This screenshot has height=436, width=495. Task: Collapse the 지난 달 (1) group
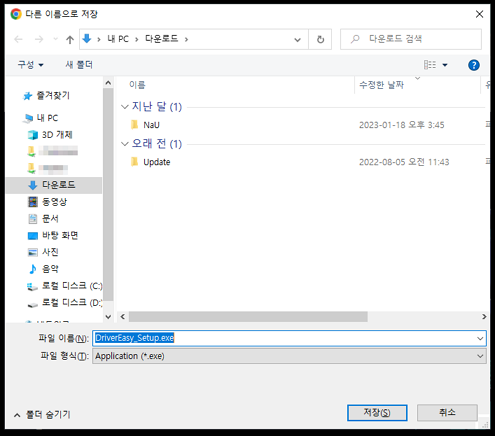125,107
